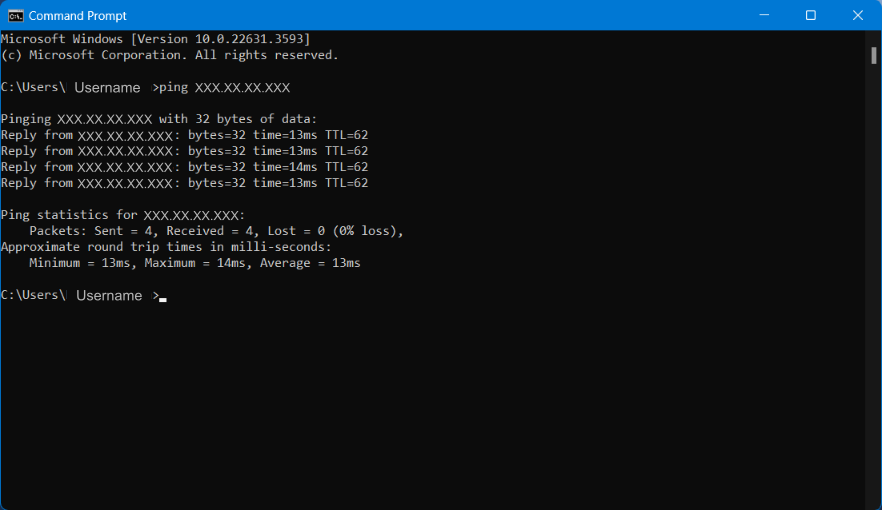Click the 'Ping statistics for XXX.XX.XX.XXX:' line
Viewport: 882px width, 510px height.
click(x=123, y=215)
